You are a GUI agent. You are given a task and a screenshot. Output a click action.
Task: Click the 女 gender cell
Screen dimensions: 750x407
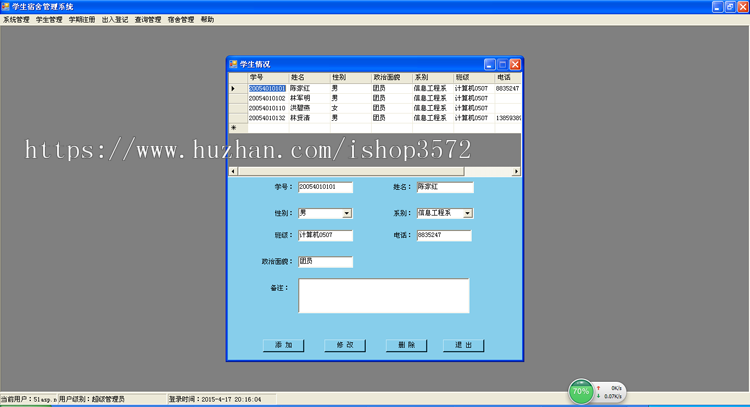(x=351, y=108)
